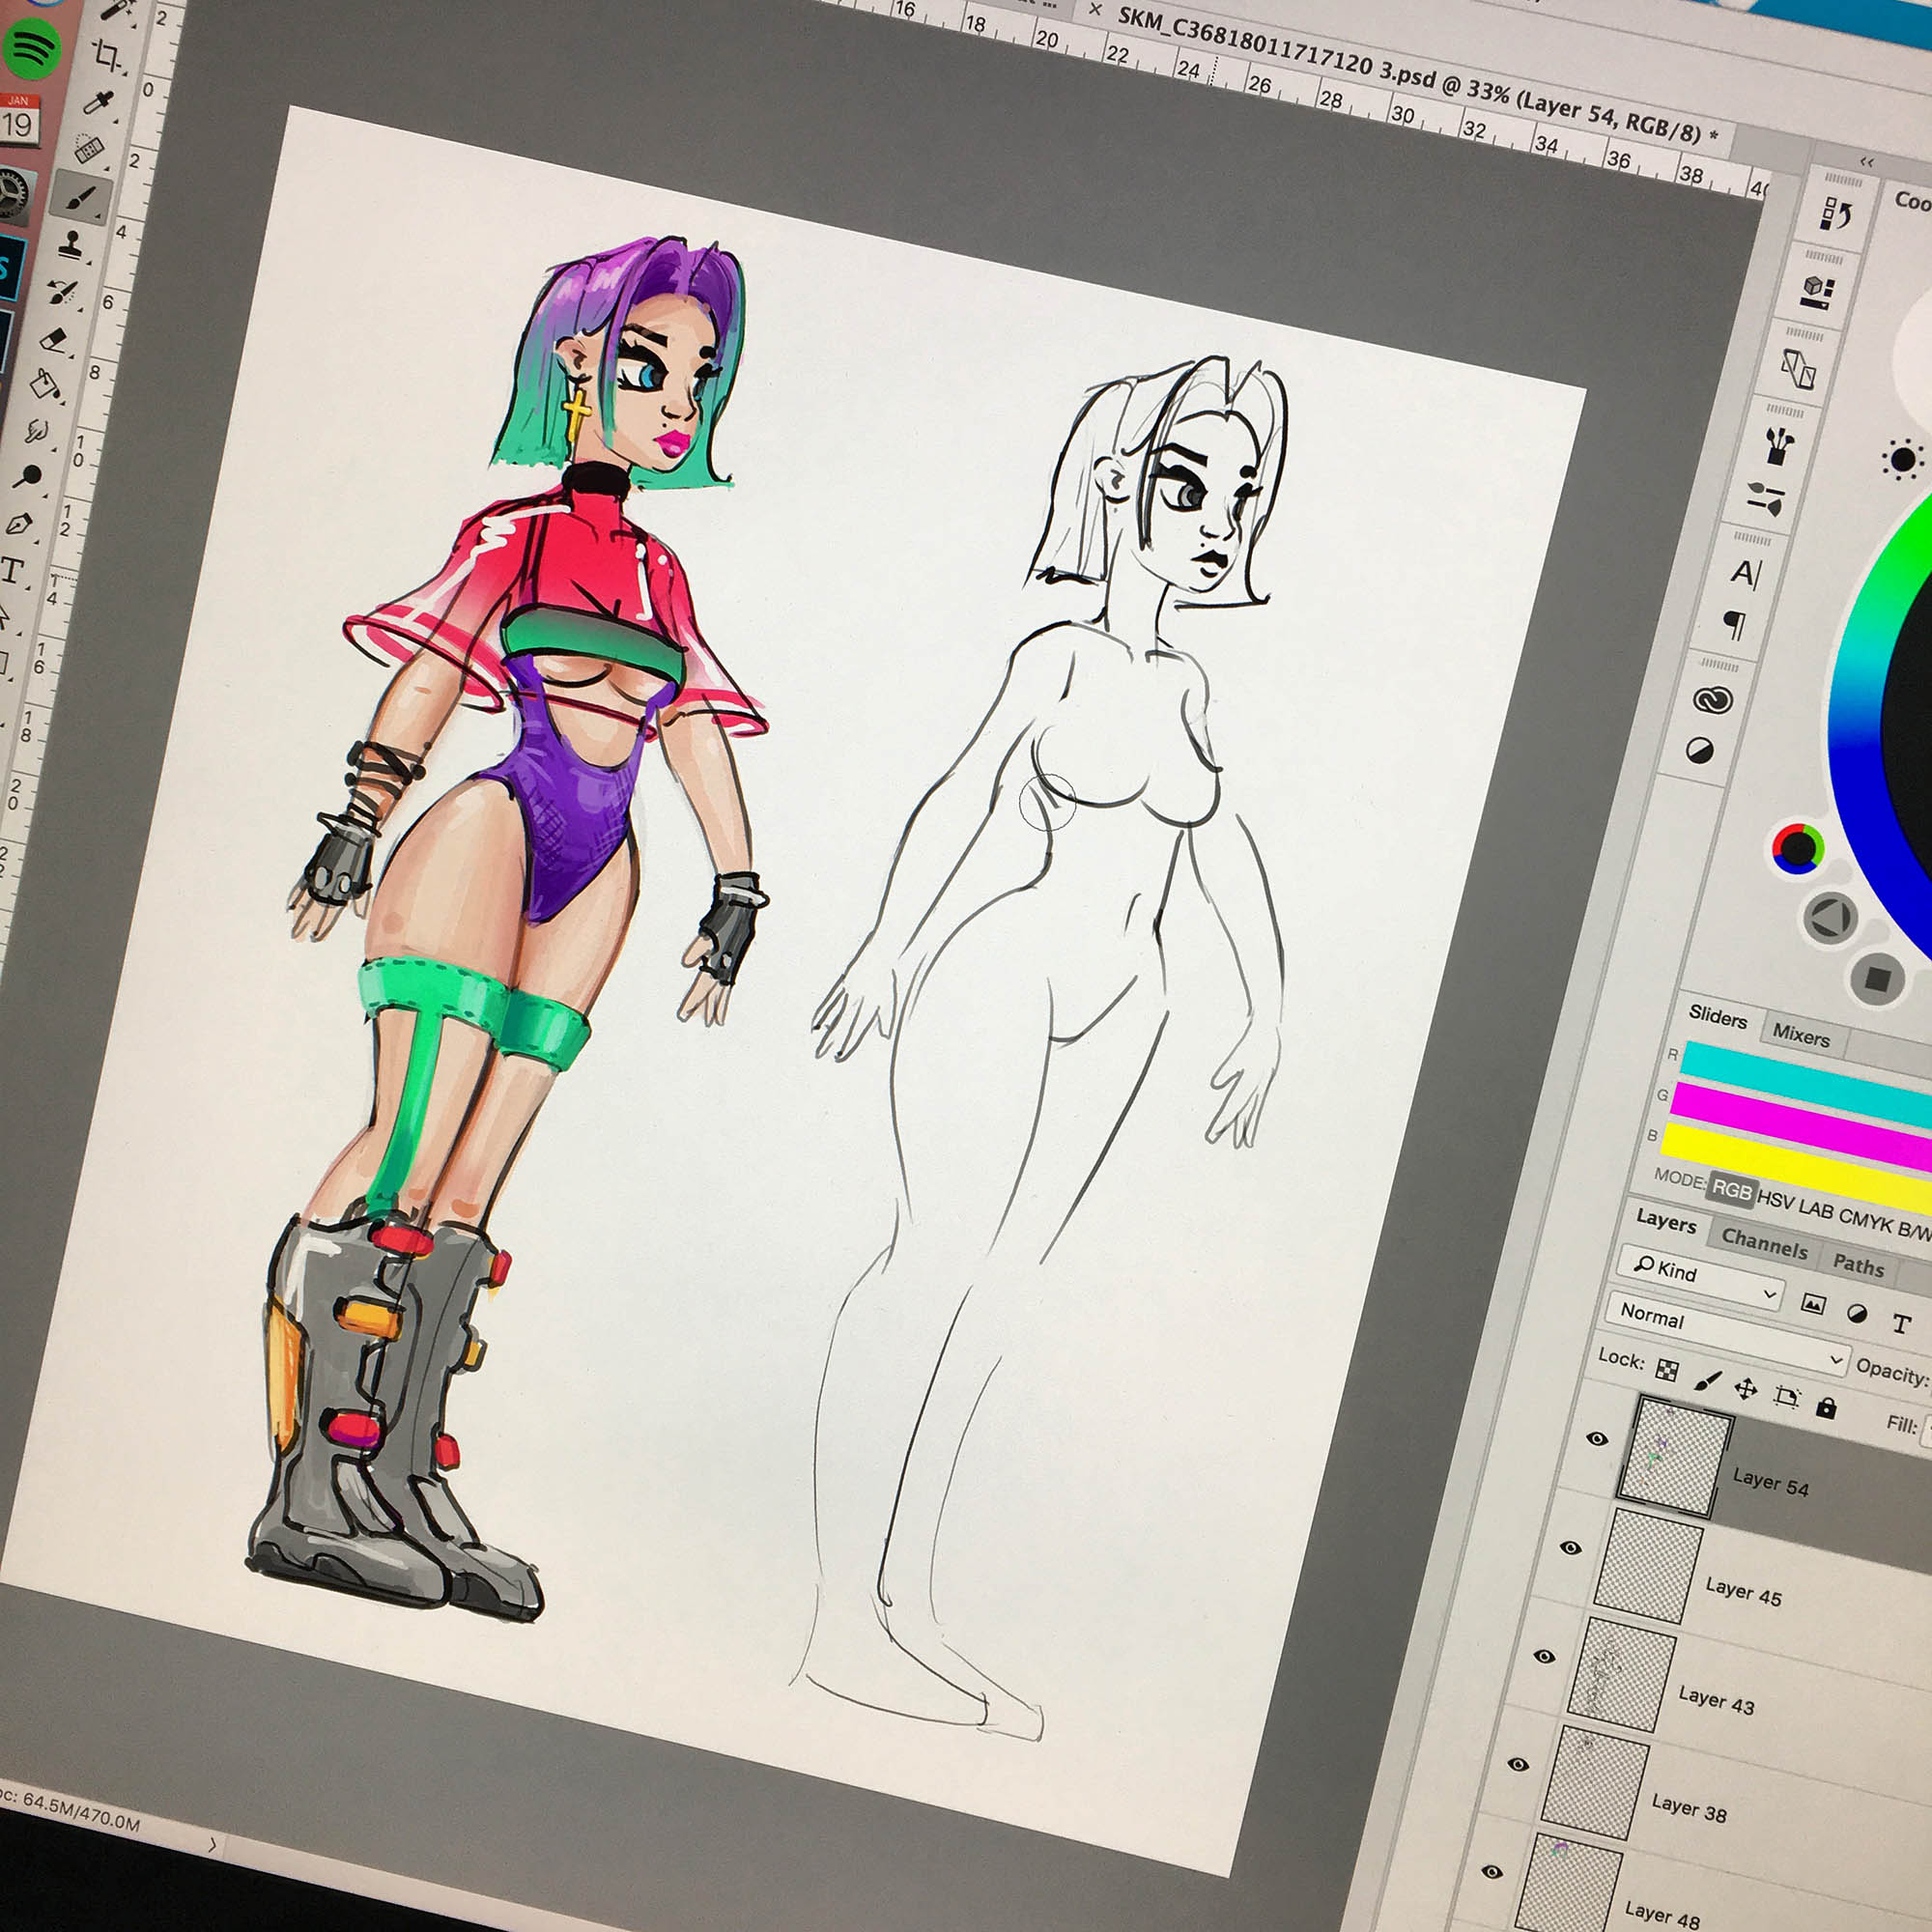The height and width of the screenshot is (1932, 1932).
Task: Choose HSV color mode
Action: point(1775,1200)
